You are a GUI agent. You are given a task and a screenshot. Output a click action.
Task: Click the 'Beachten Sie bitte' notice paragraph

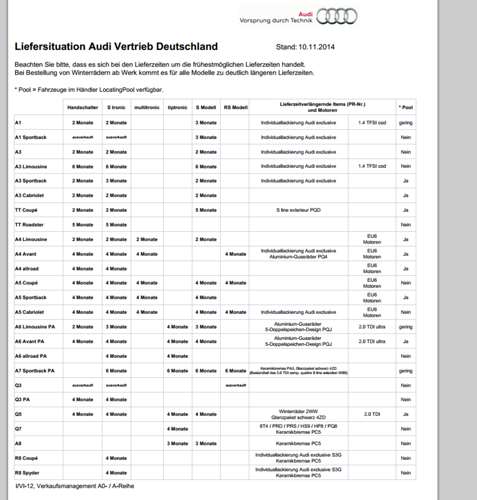[164, 69]
